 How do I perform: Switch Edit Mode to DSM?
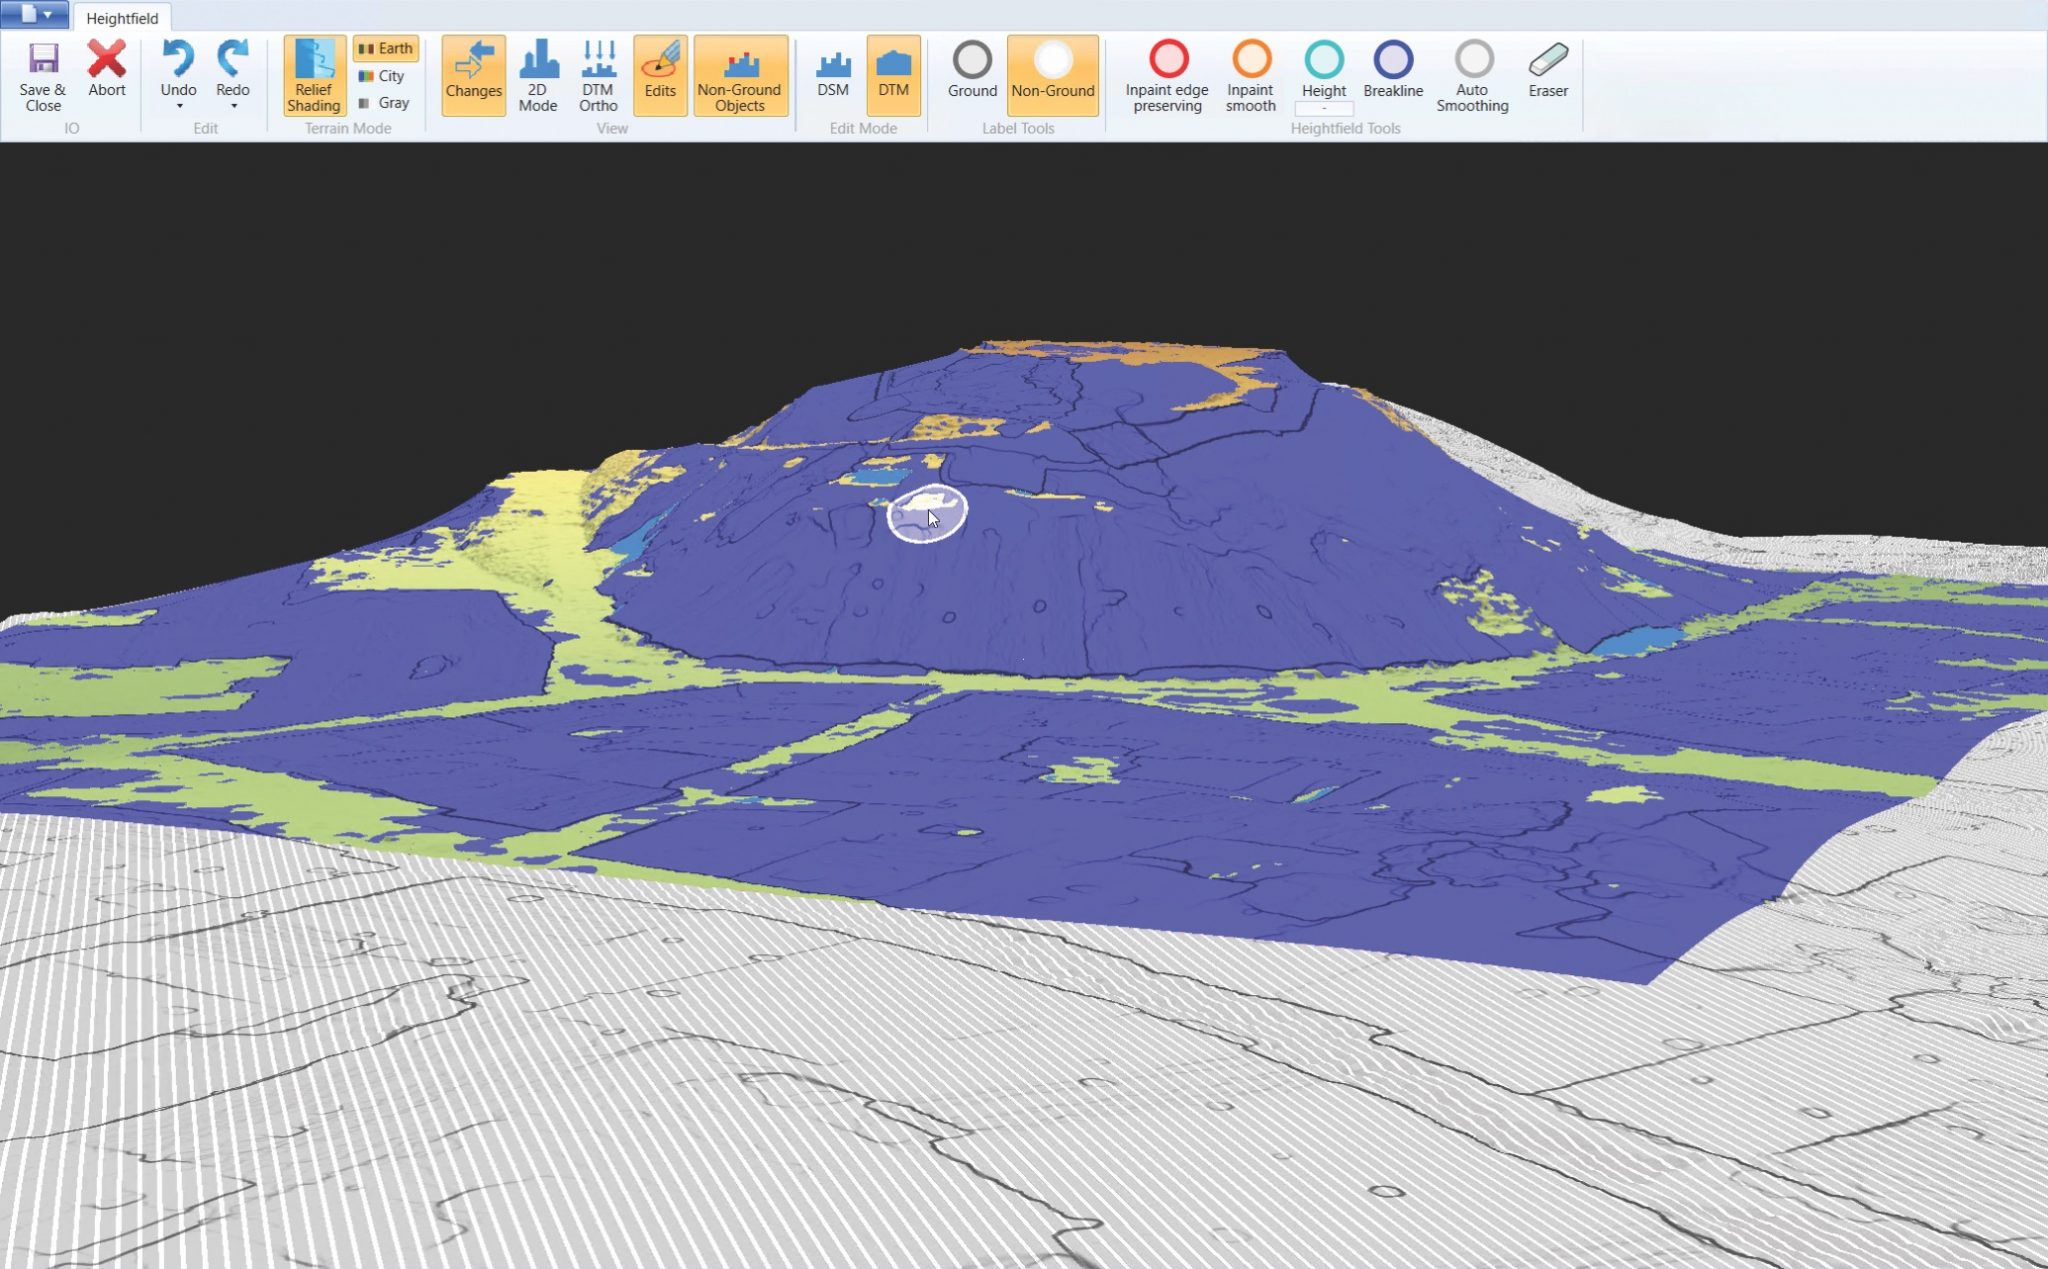click(x=833, y=75)
